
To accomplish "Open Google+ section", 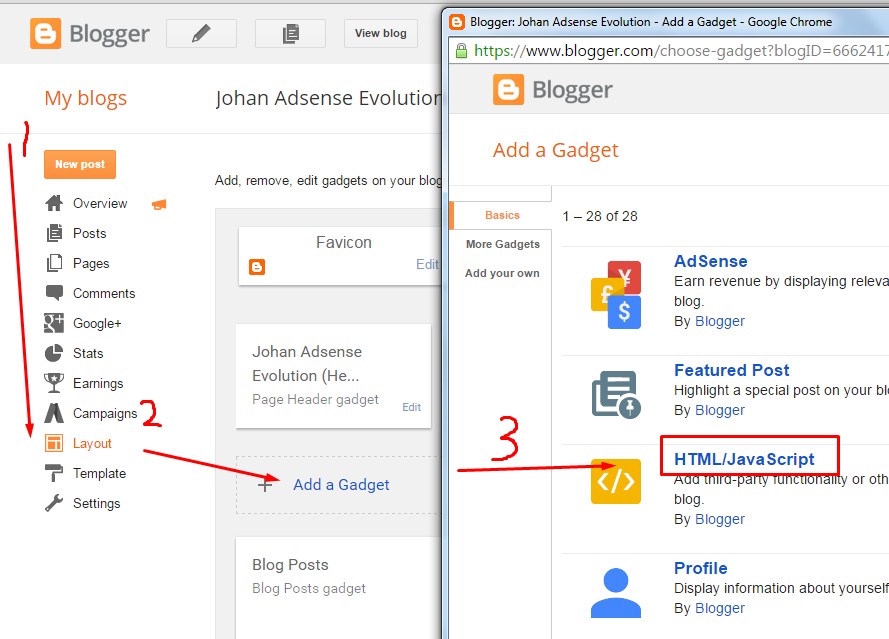I will [x=97, y=324].
